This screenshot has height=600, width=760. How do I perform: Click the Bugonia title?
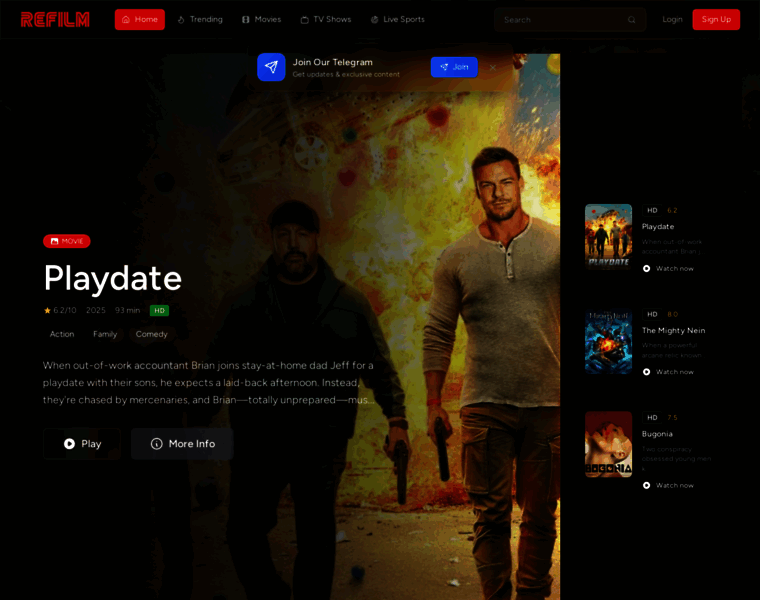click(x=657, y=434)
